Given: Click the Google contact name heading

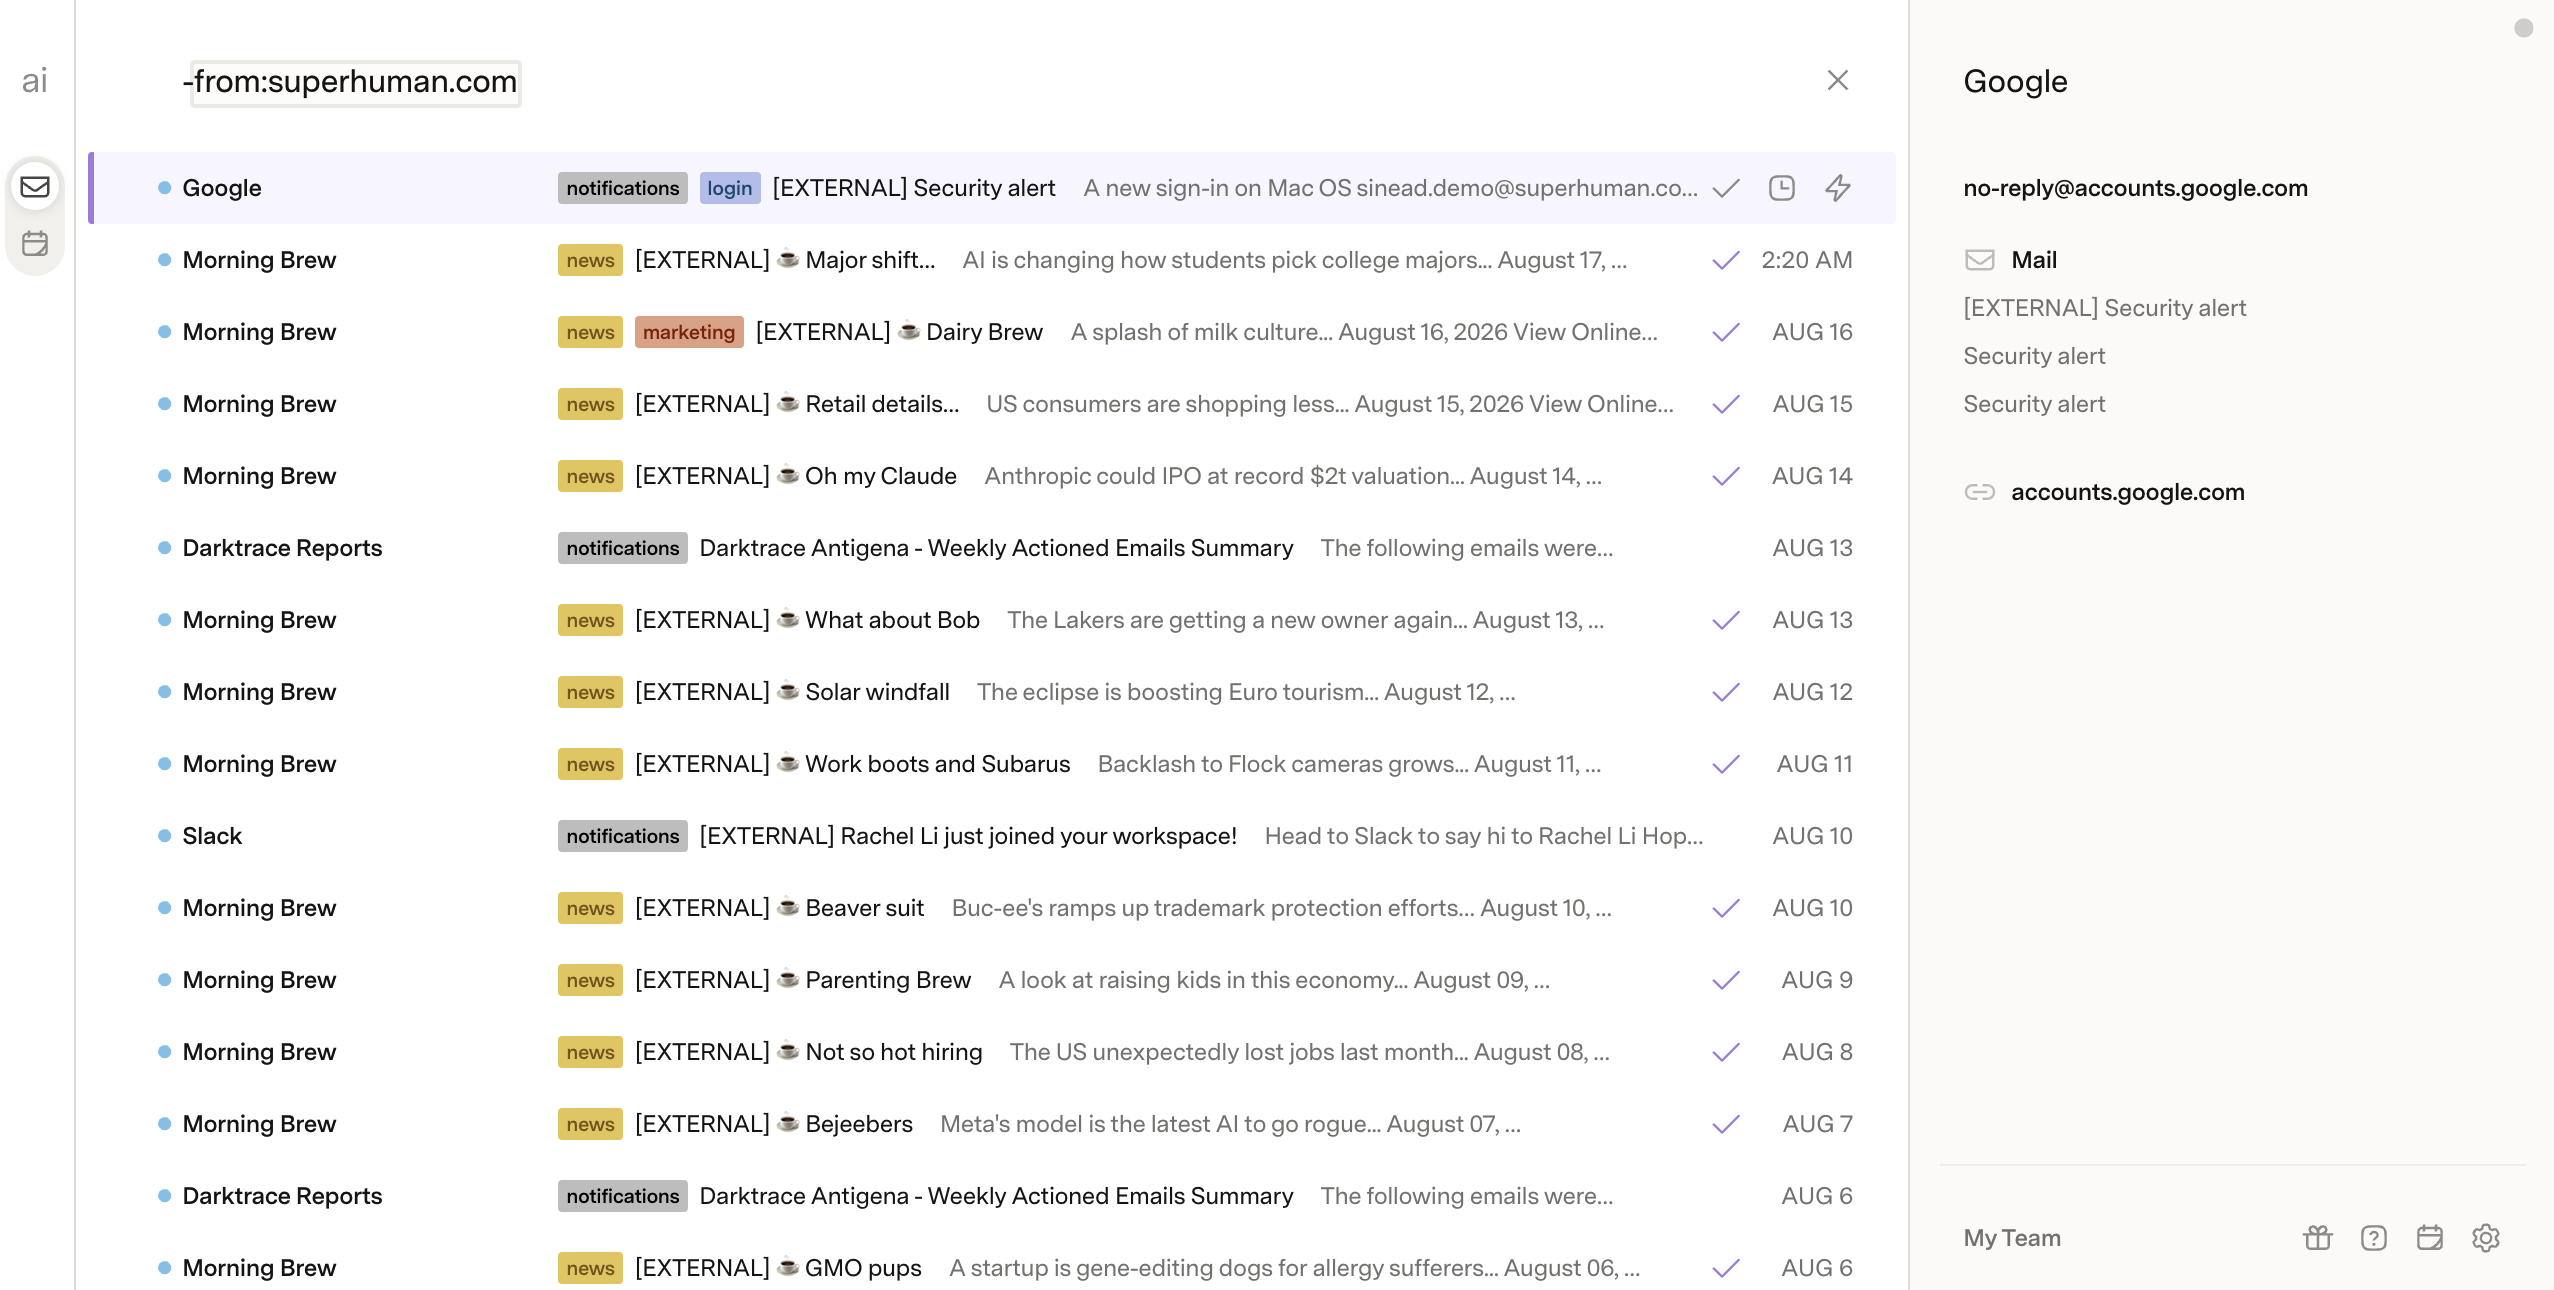Looking at the screenshot, I should 2015,82.
